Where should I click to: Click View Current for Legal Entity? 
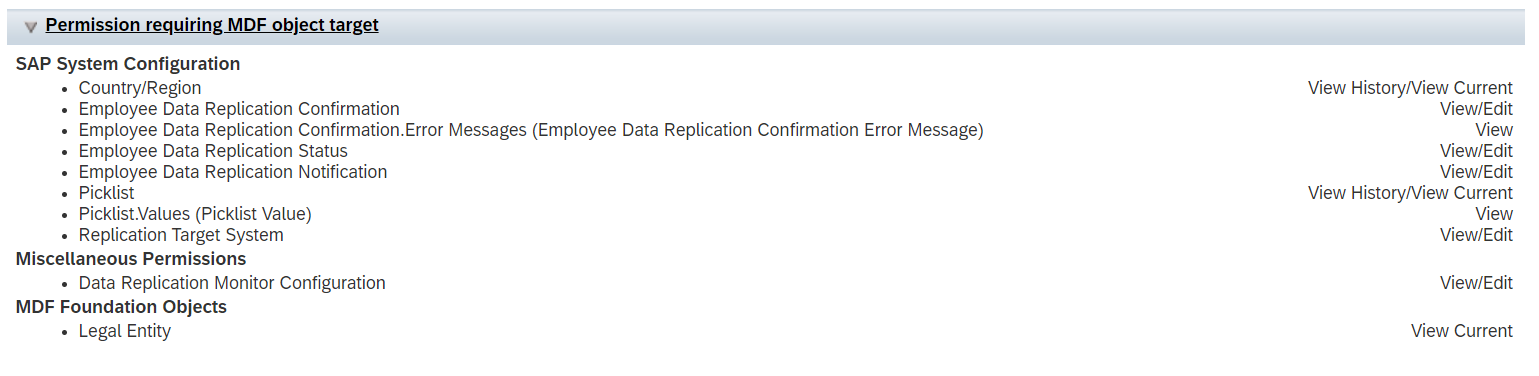click(x=1462, y=331)
